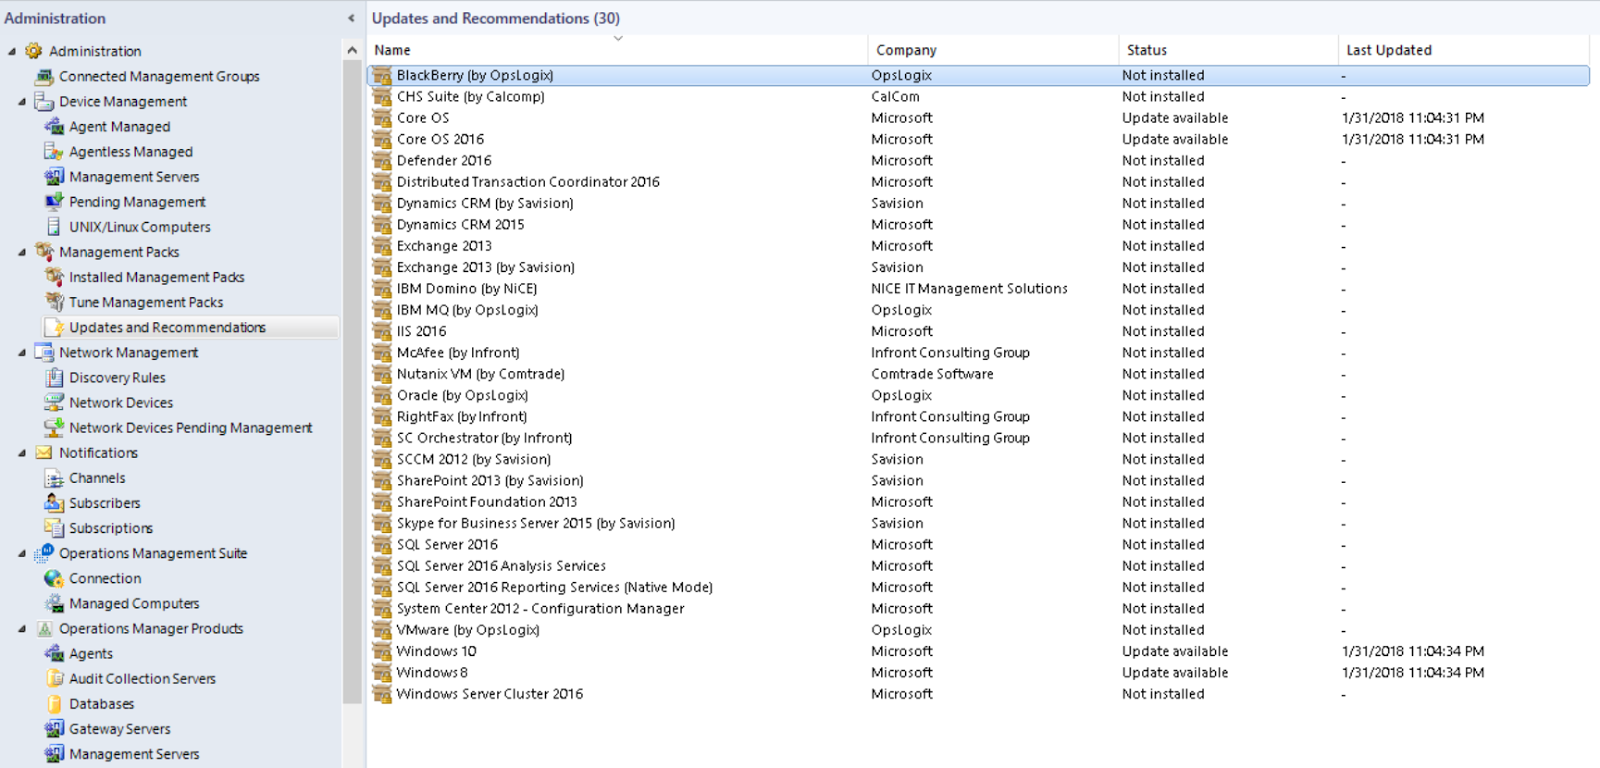
Task: Click the Network Devices icon
Action: coord(54,402)
